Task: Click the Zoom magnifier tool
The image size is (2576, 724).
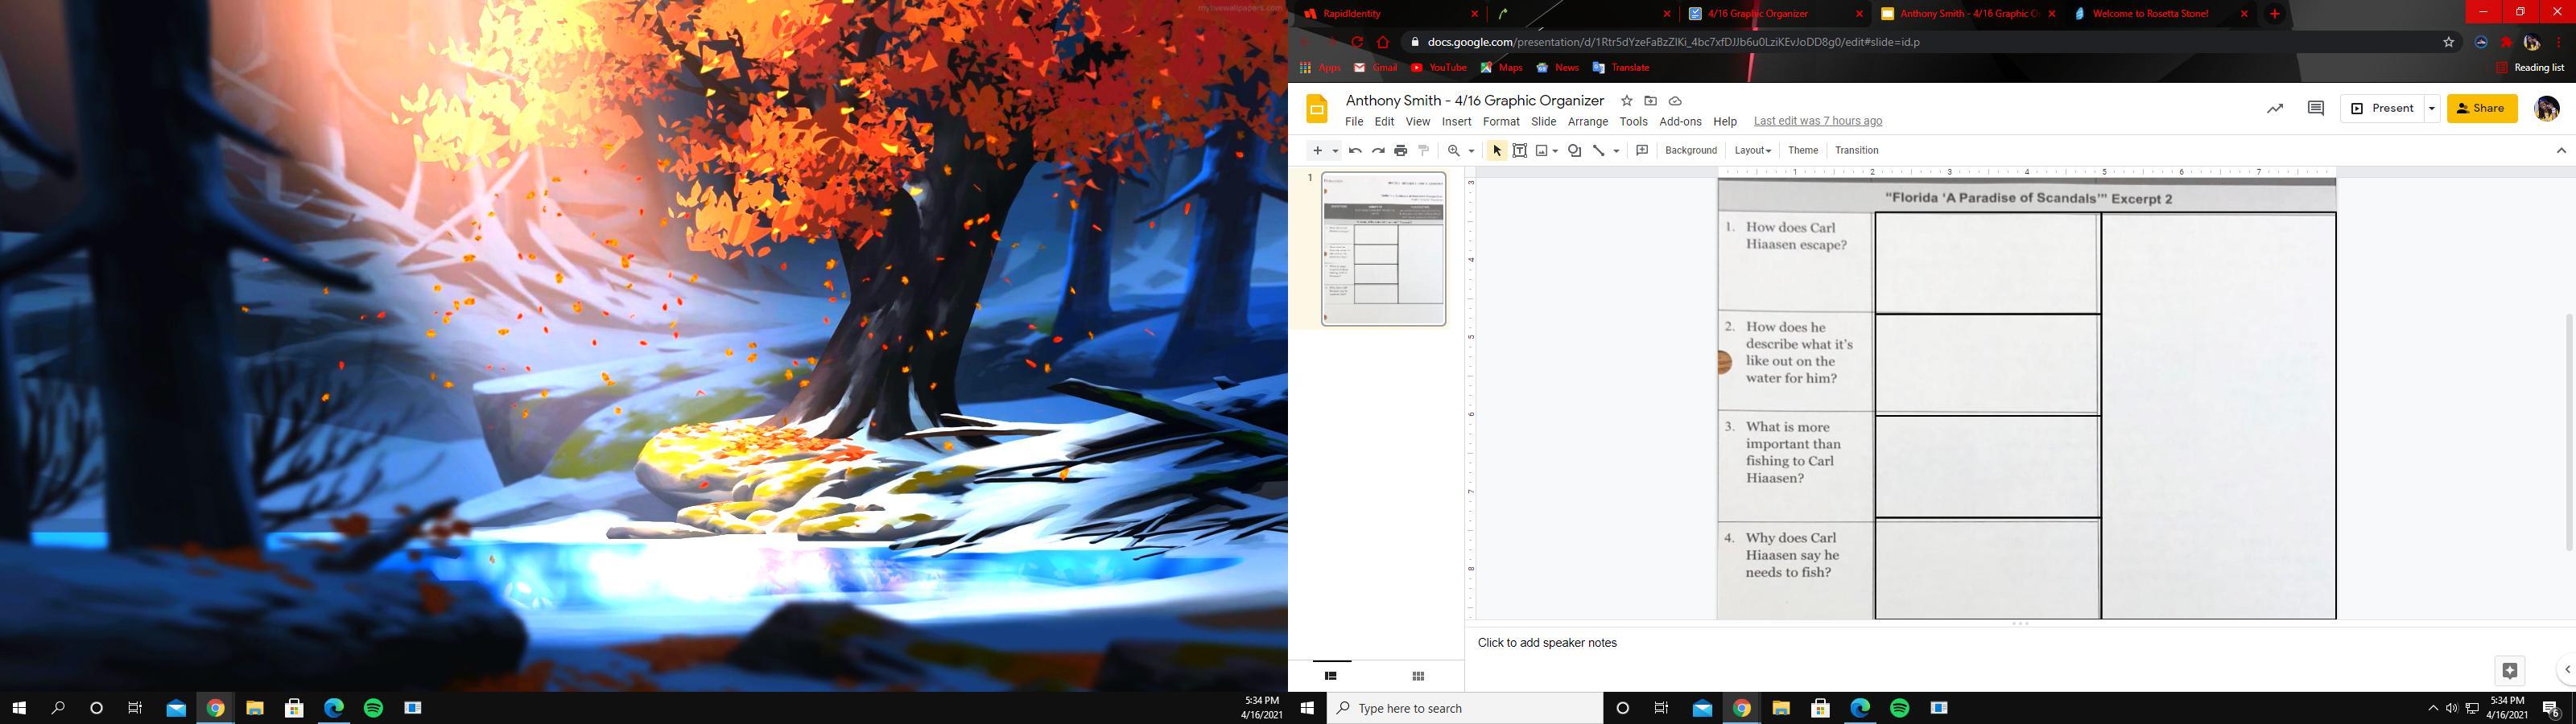Action: point(1454,151)
